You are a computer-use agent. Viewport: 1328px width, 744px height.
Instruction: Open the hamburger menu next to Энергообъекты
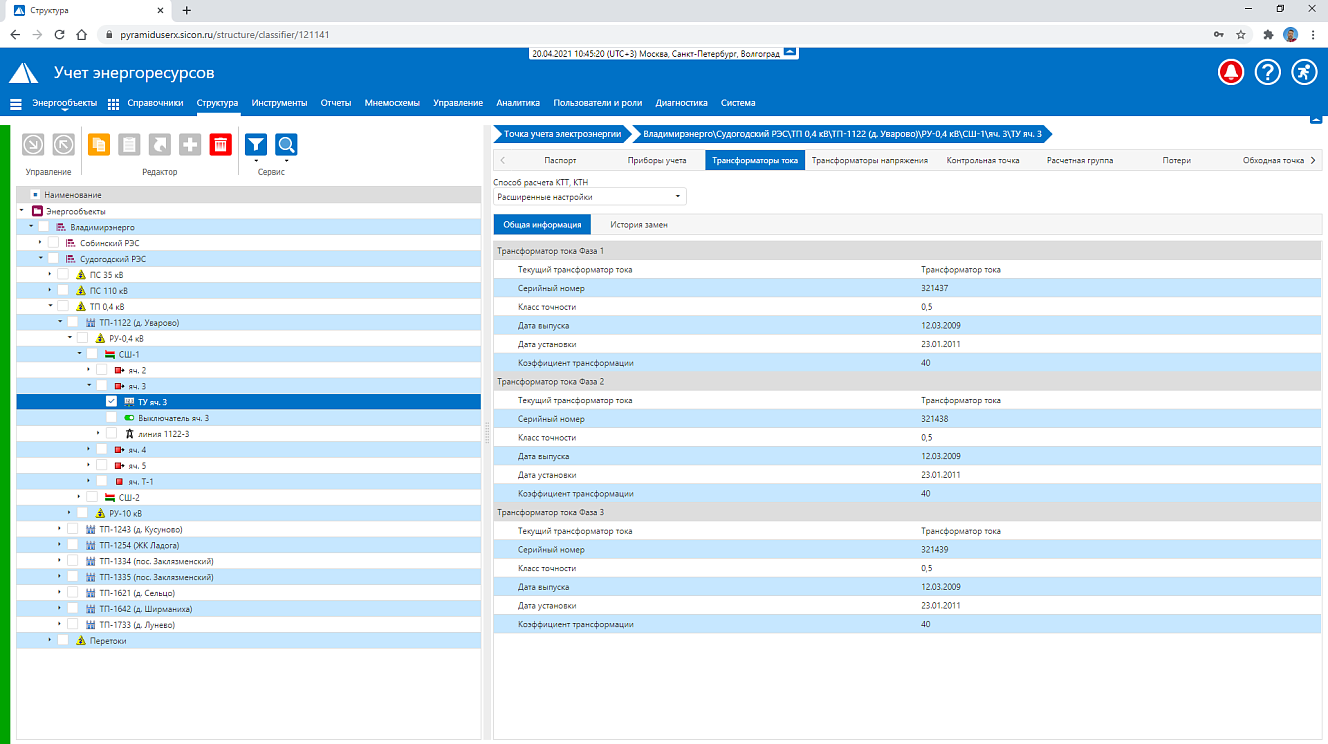pos(15,103)
